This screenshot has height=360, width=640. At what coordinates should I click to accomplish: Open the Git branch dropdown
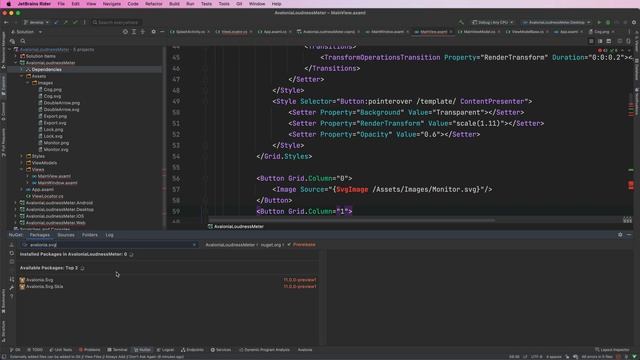[36, 22]
